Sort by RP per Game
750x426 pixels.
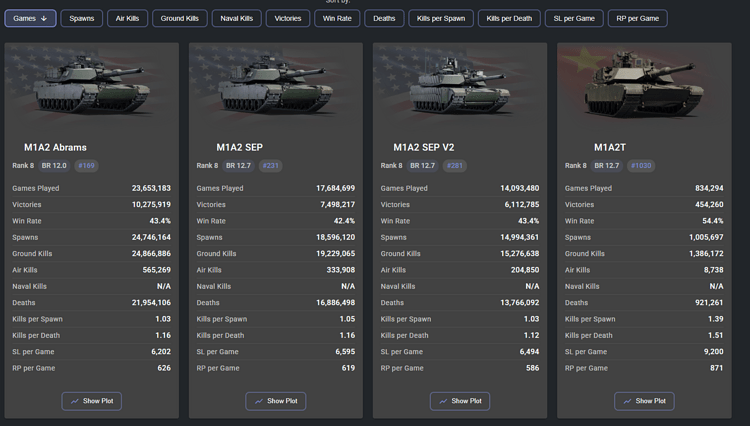637,18
